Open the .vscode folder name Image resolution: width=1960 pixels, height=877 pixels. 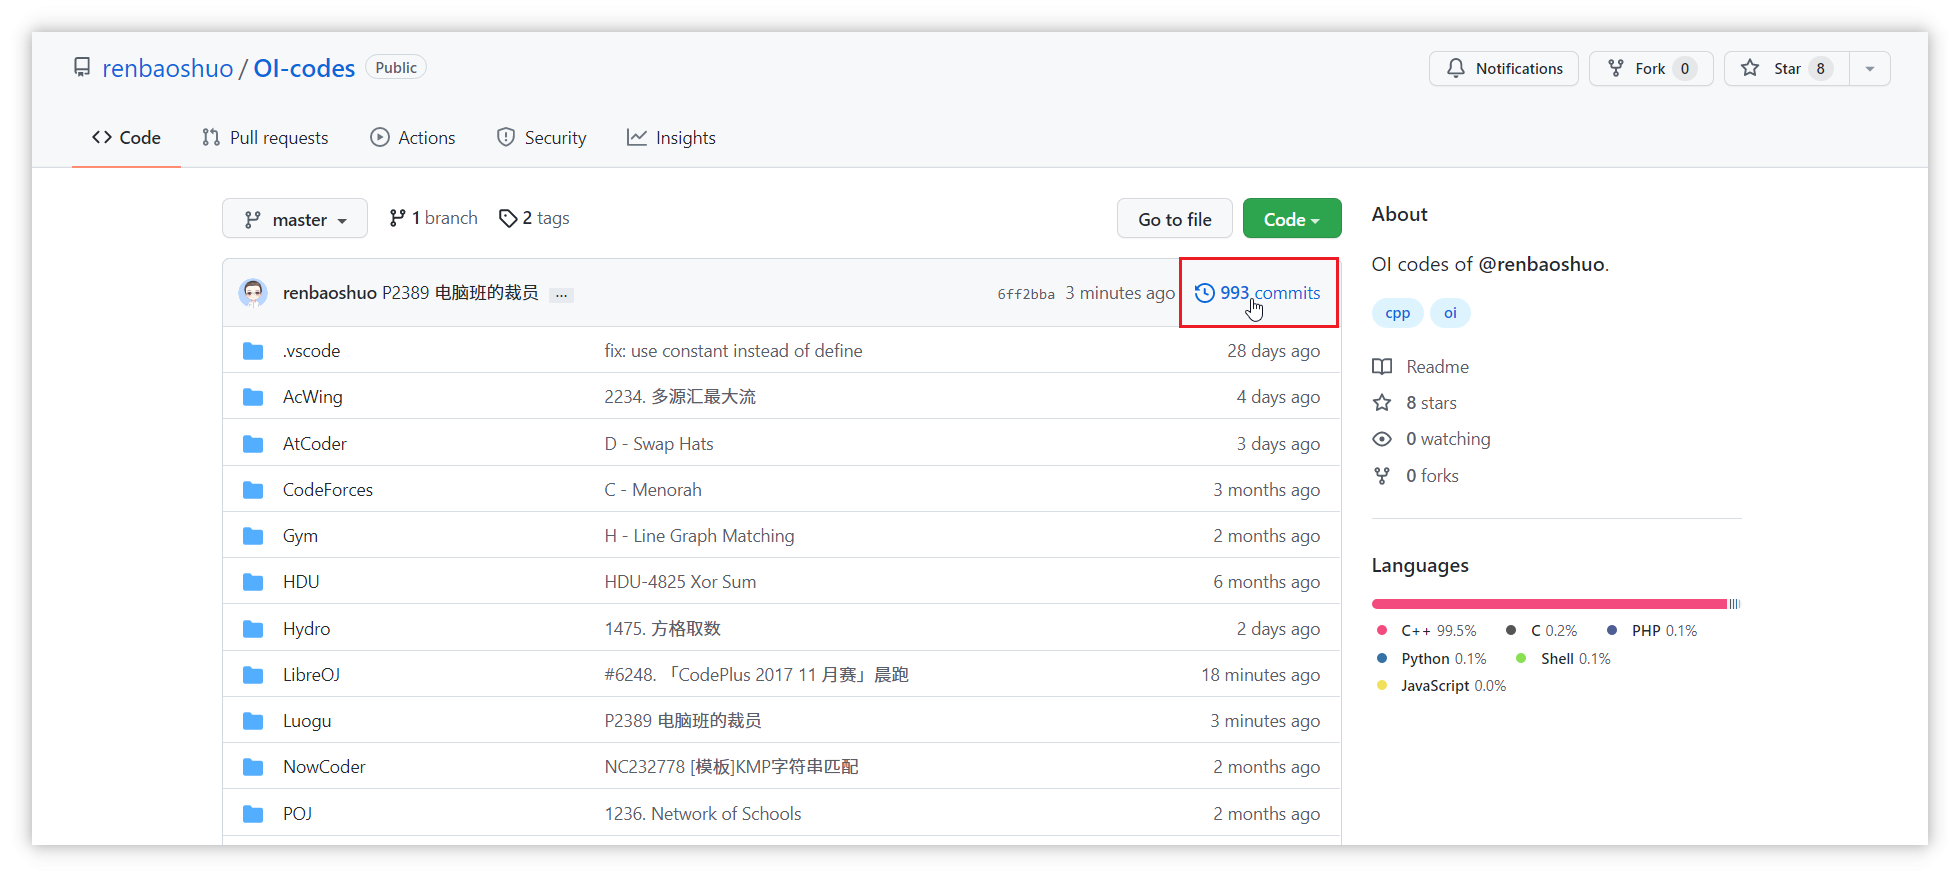tap(311, 351)
